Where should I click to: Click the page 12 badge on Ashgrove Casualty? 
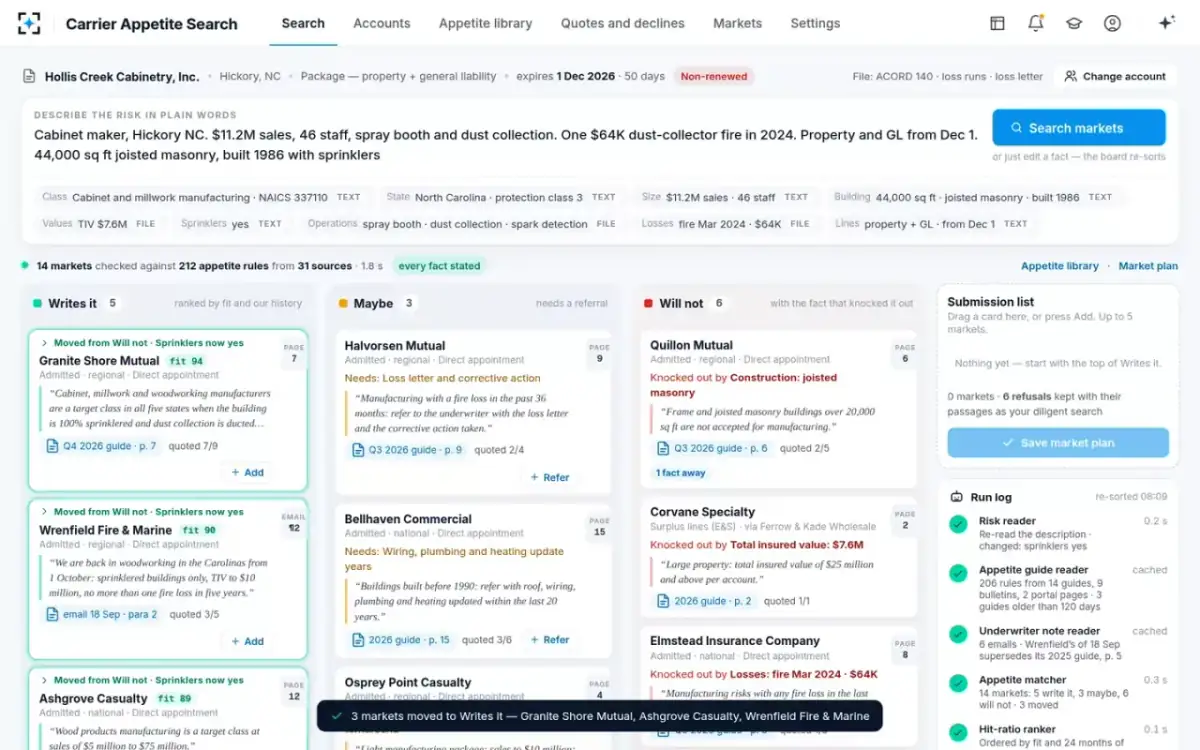click(x=294, y=692)
